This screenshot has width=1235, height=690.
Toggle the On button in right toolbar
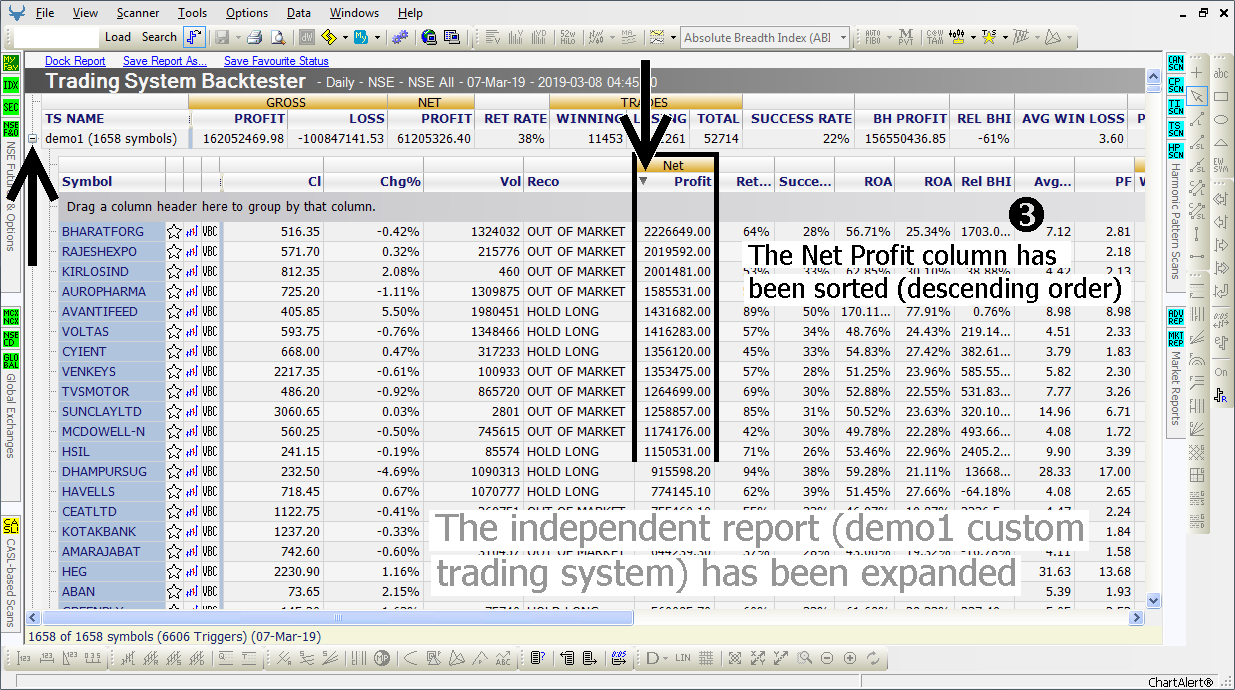click(1221, 372)
